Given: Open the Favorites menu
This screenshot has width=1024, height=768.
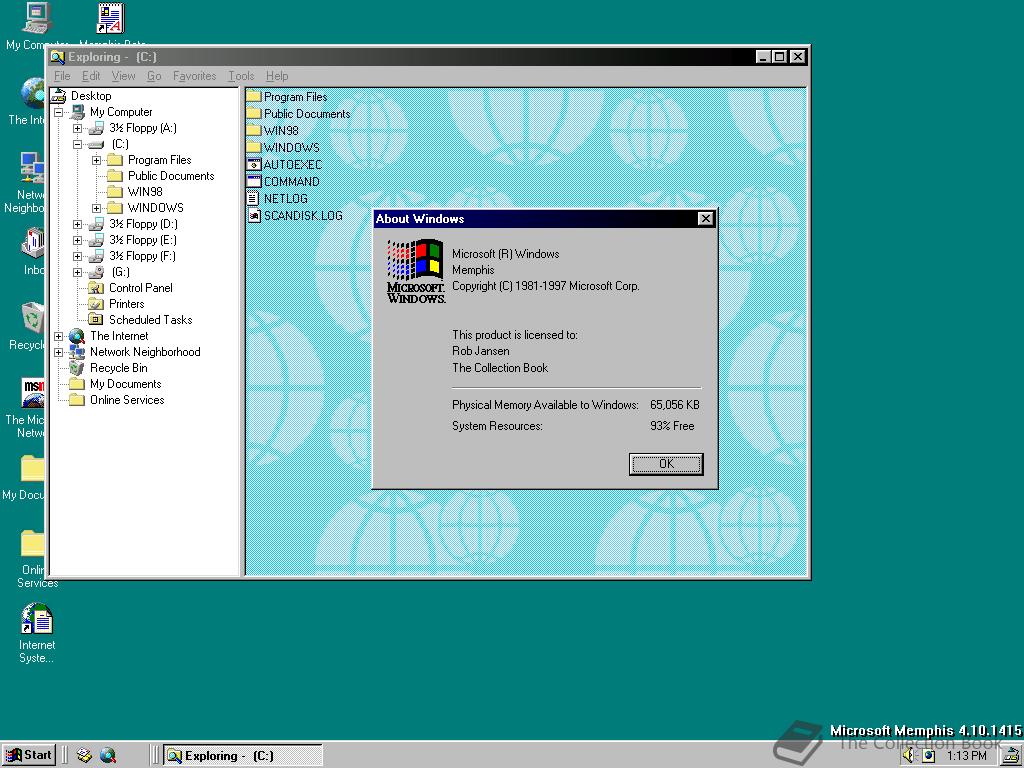Looking at the screenshot, I should (x=195, y=76).
